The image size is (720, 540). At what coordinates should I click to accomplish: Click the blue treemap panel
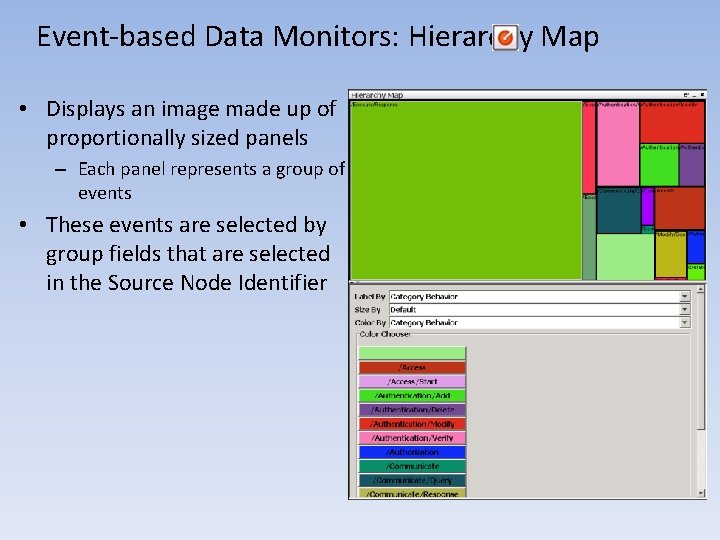pyautogui.click(x=696, y=247)
